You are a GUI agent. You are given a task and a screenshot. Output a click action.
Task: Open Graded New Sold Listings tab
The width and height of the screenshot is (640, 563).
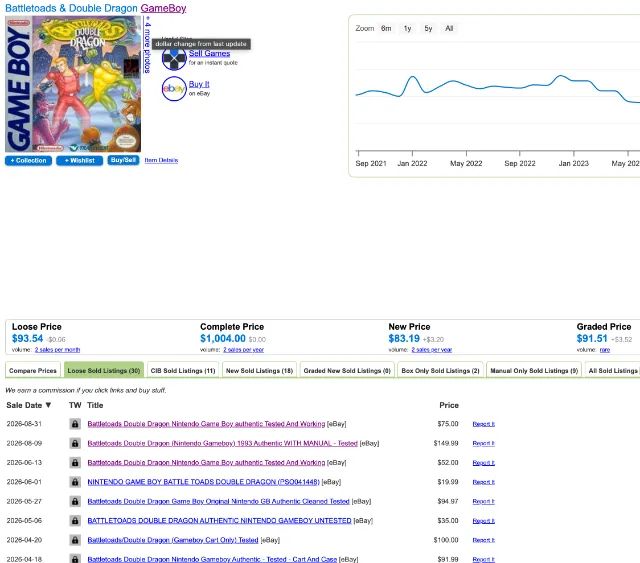[347, 370]
